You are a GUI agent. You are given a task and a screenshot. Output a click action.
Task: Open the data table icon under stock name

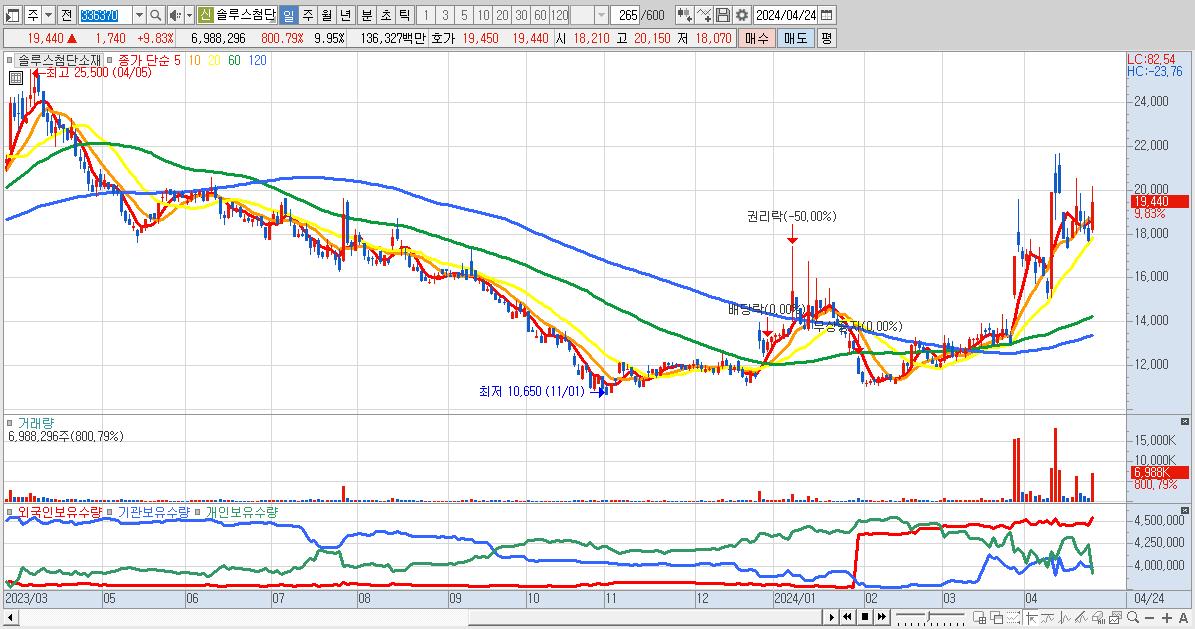click(x=15, y=77)
